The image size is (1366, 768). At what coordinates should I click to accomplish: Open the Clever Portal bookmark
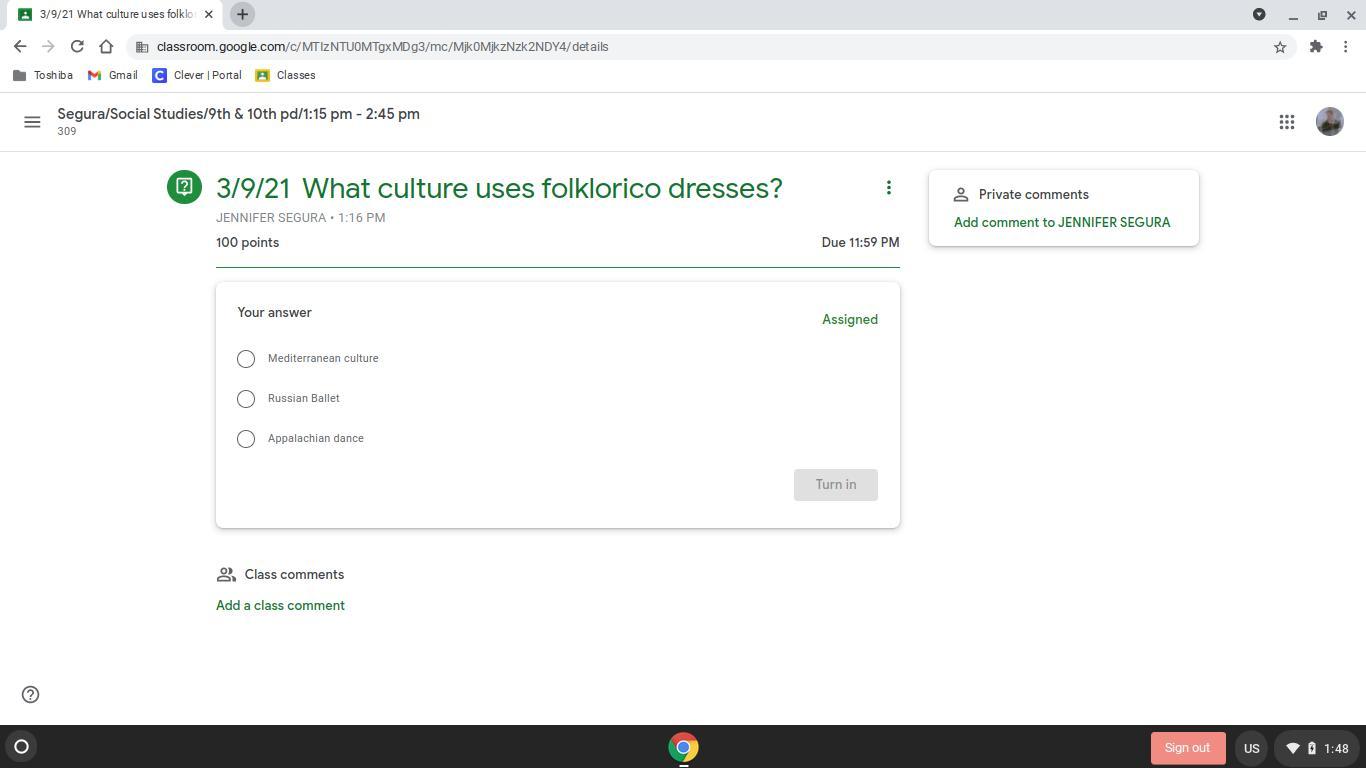[197, 75]
